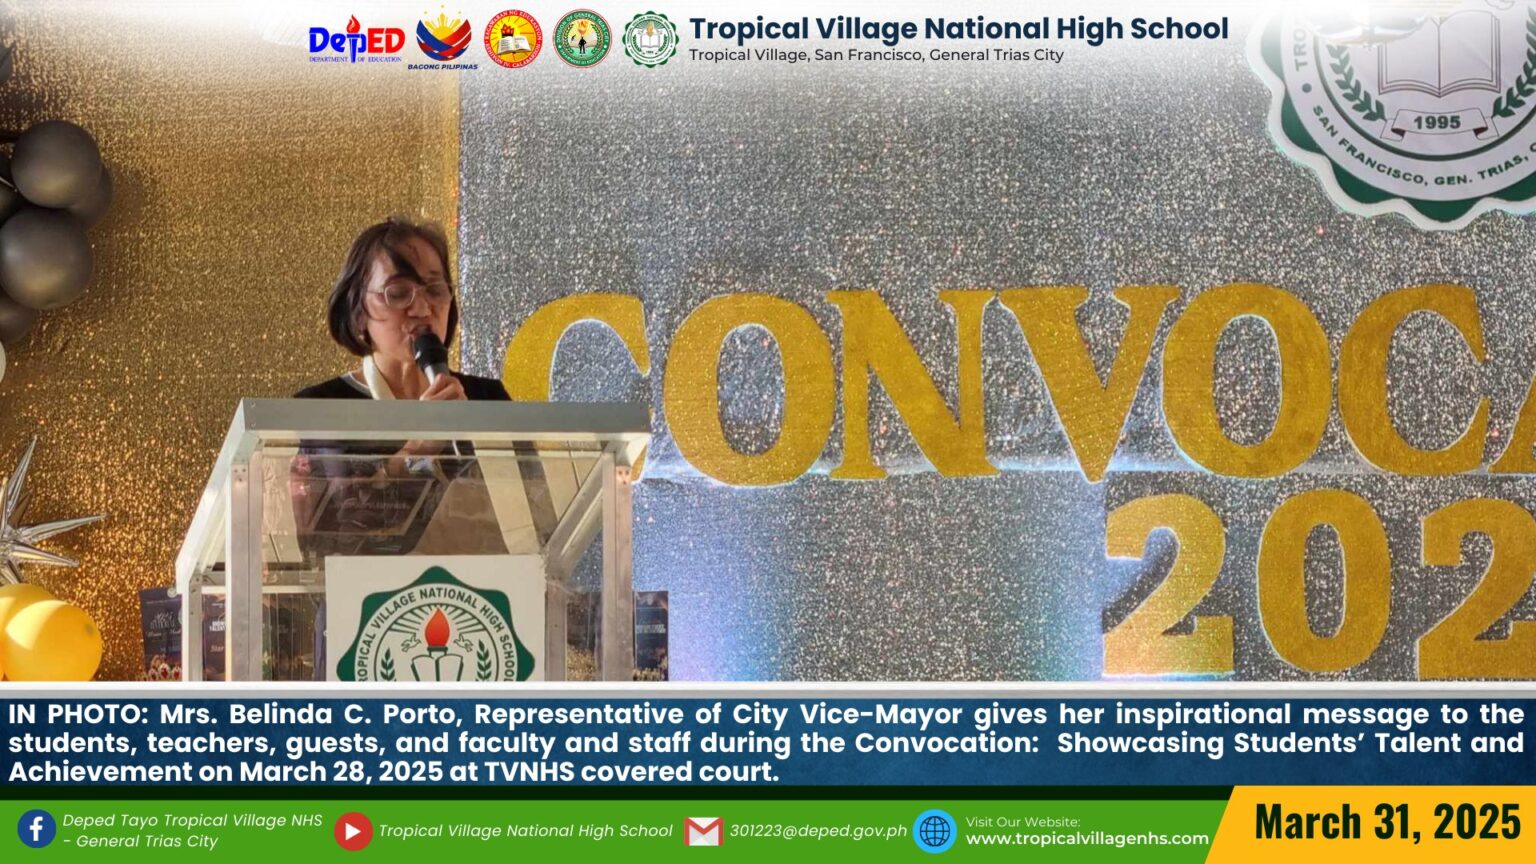This screenshot has width=1536, height=864.
Task: Click the globe icon beside Visit Our Website
Action: coord(936,829)
